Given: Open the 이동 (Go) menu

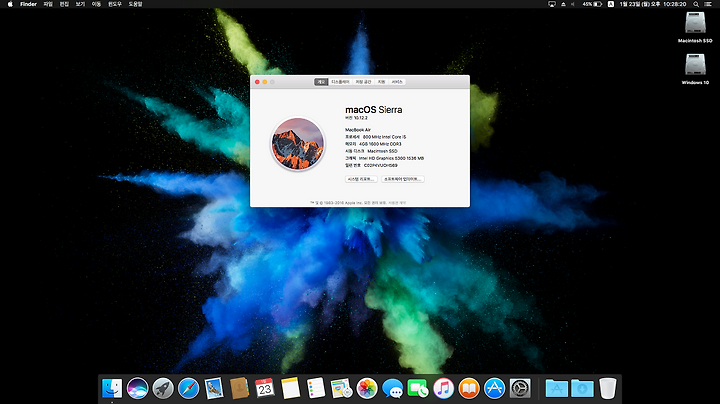Looking at the screenshot, I should pyautogui.click(x=96, y=4).
